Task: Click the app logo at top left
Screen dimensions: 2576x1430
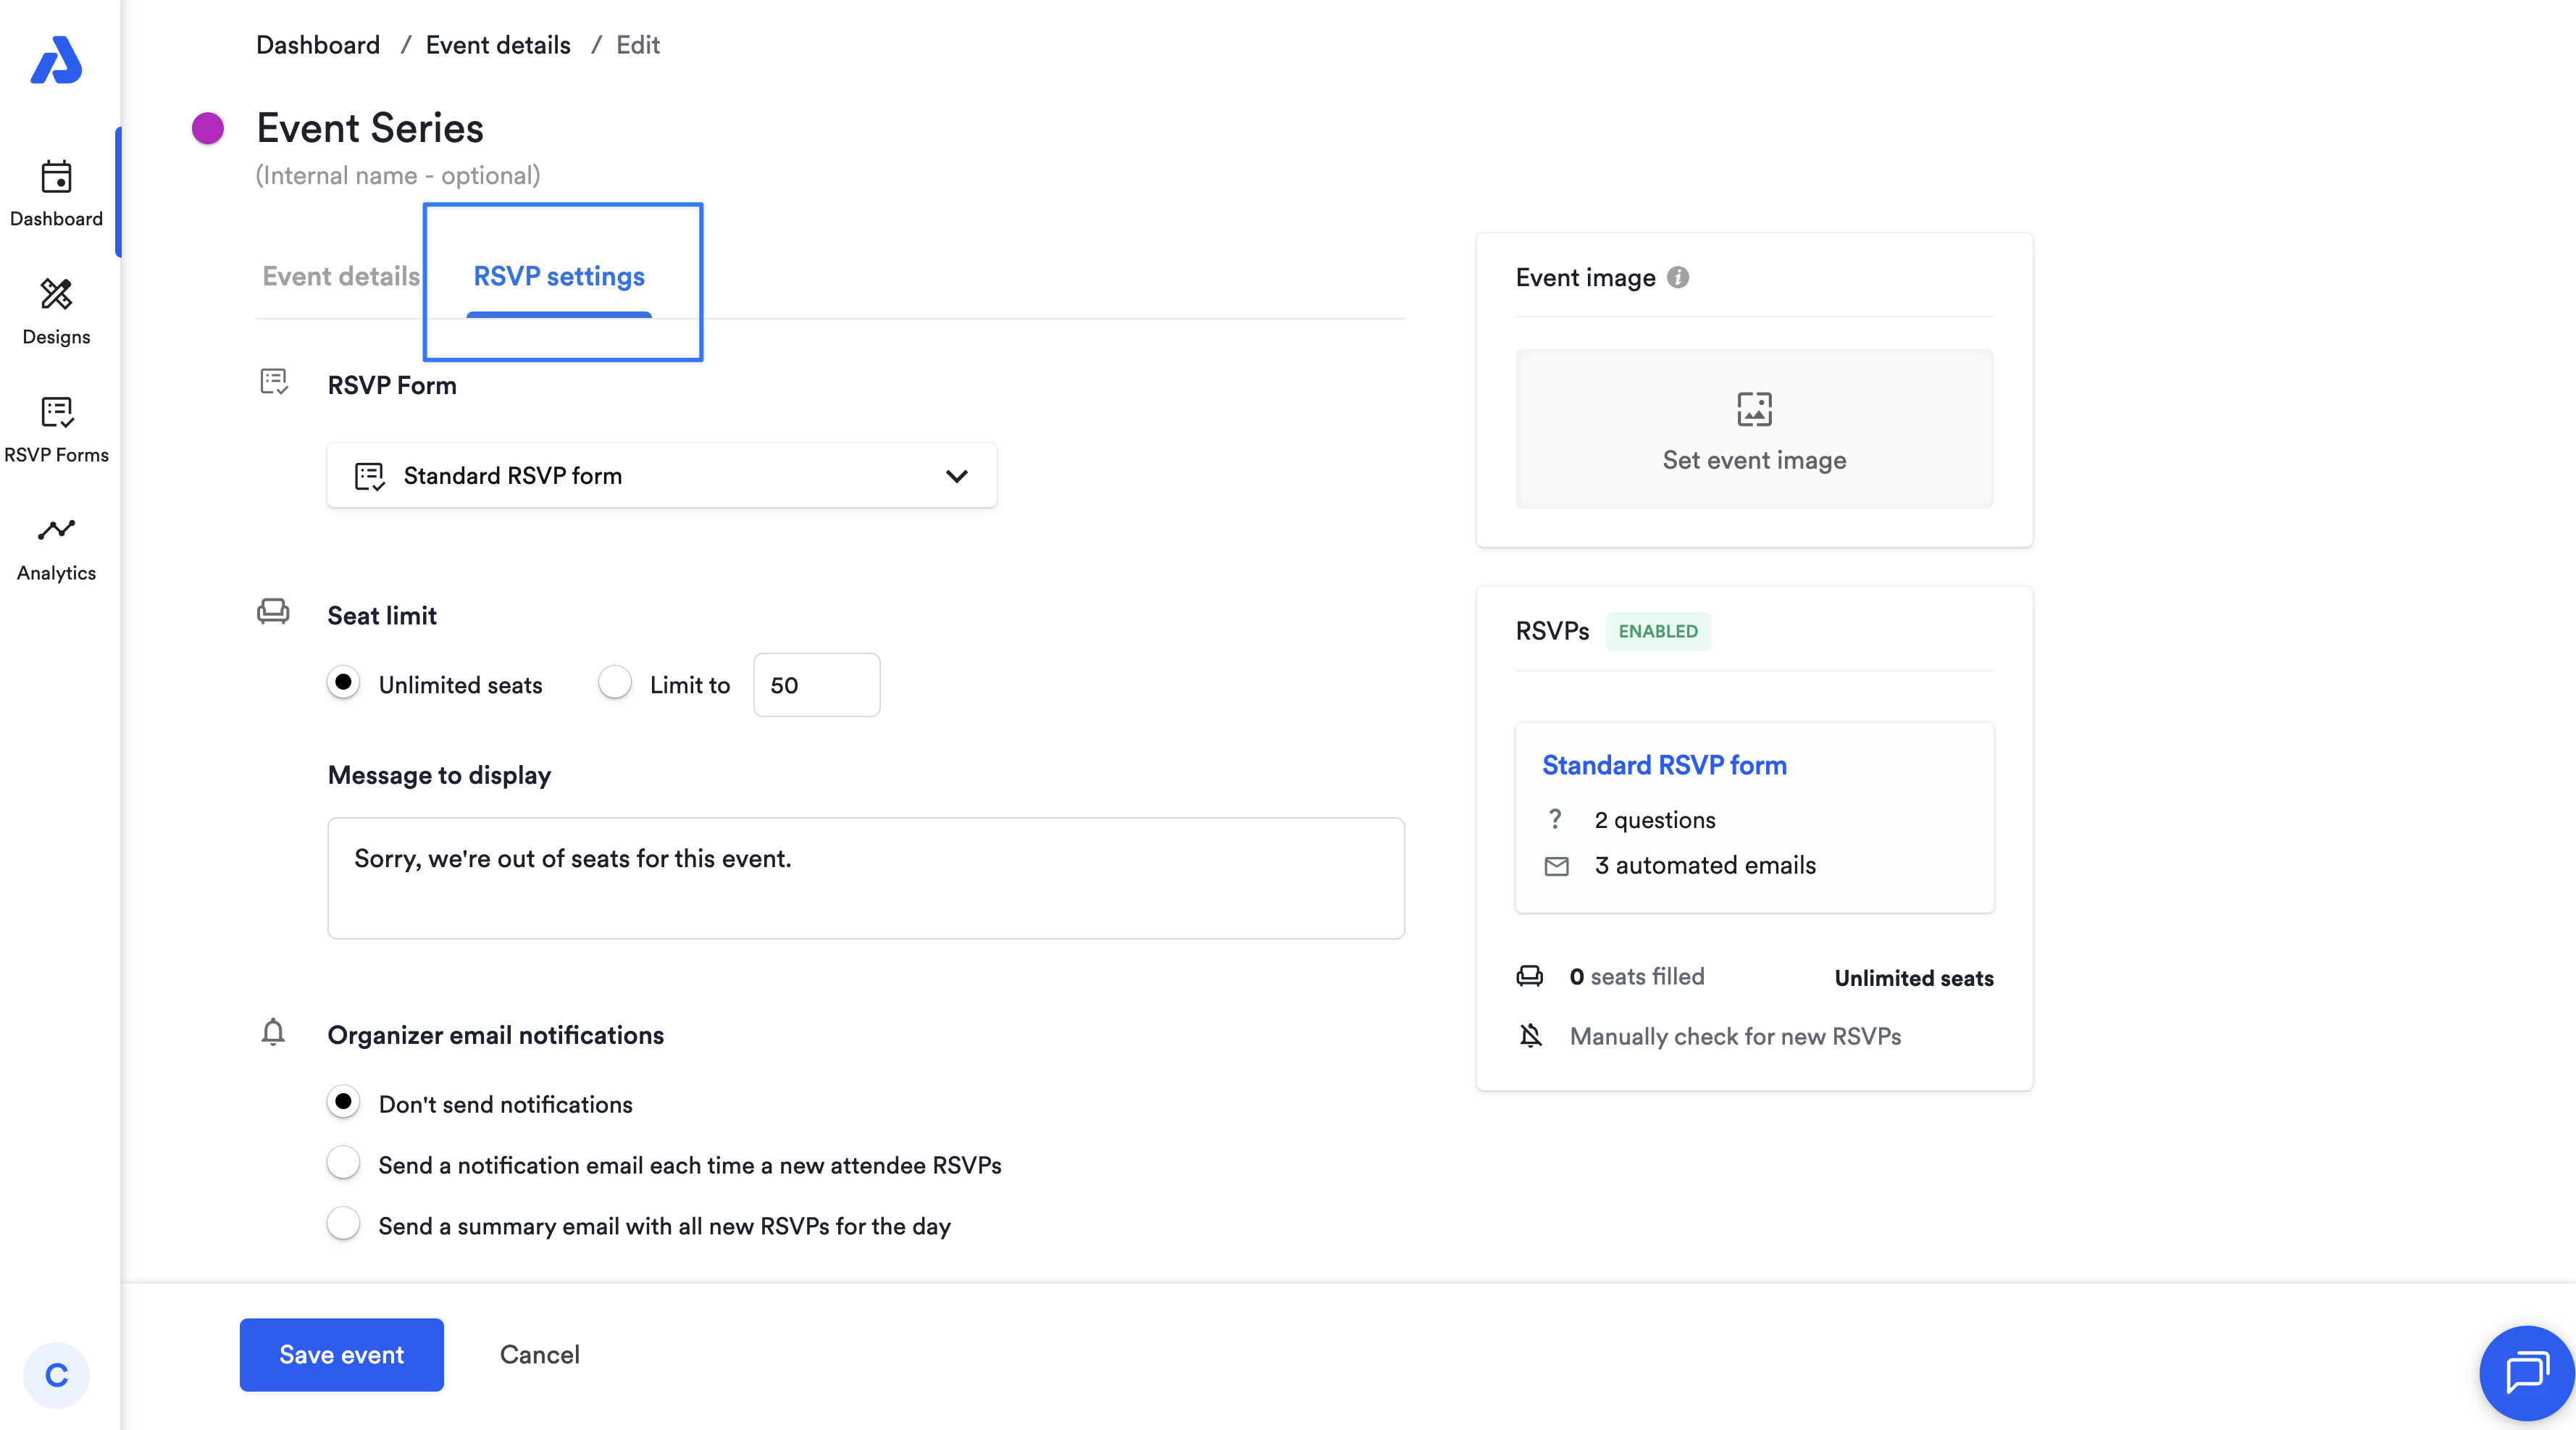Action: [x=56, y=61]
